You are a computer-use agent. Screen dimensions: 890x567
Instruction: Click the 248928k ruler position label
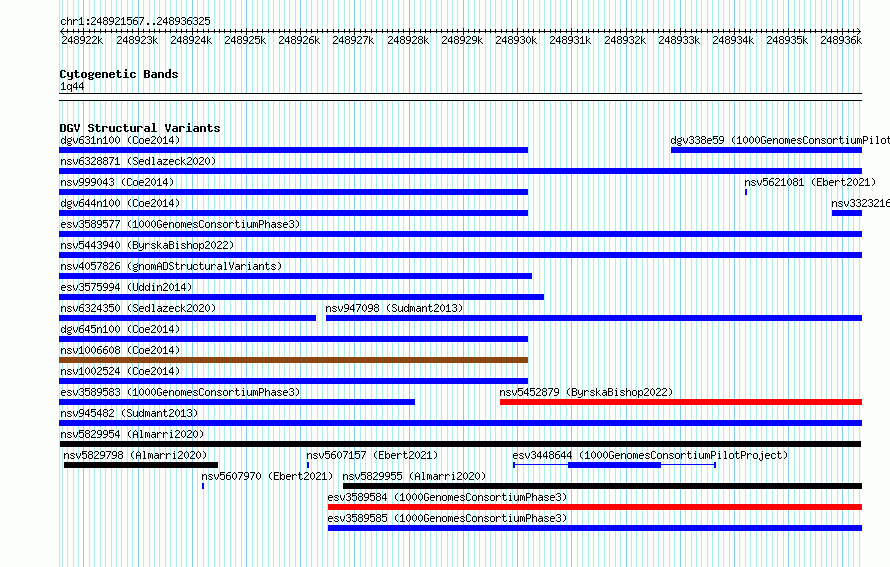point(408,40)
